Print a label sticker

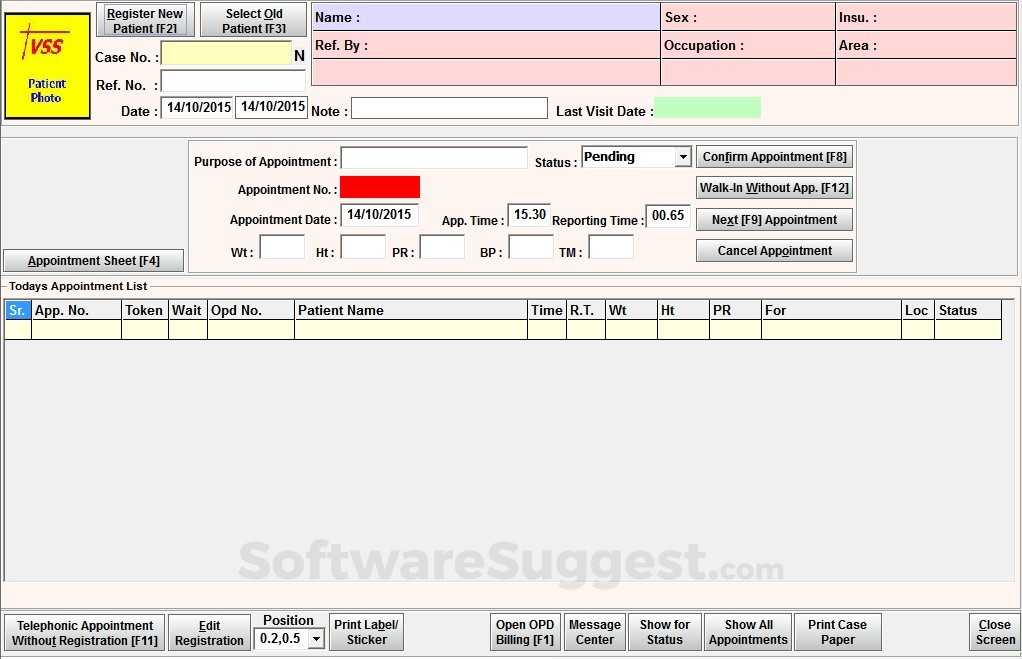click(x=366, y=631)
